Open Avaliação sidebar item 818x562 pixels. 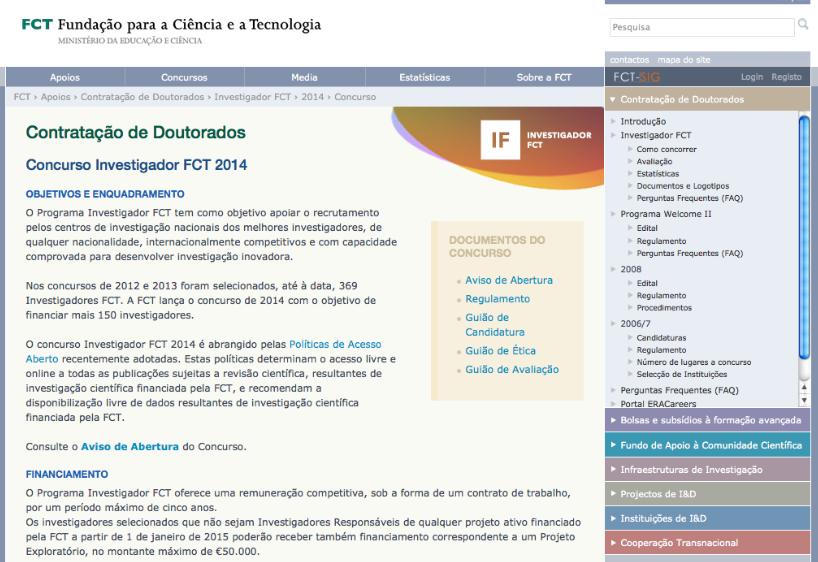tap(654, 162)
